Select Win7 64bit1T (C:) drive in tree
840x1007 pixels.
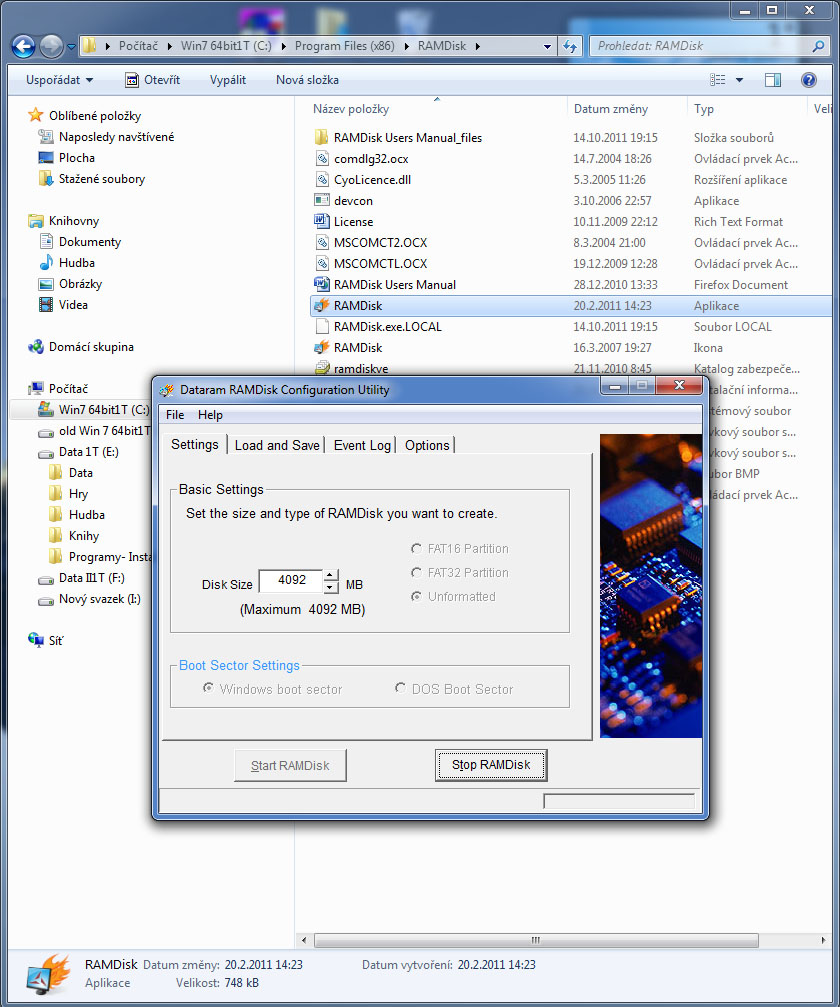(93, 410)
